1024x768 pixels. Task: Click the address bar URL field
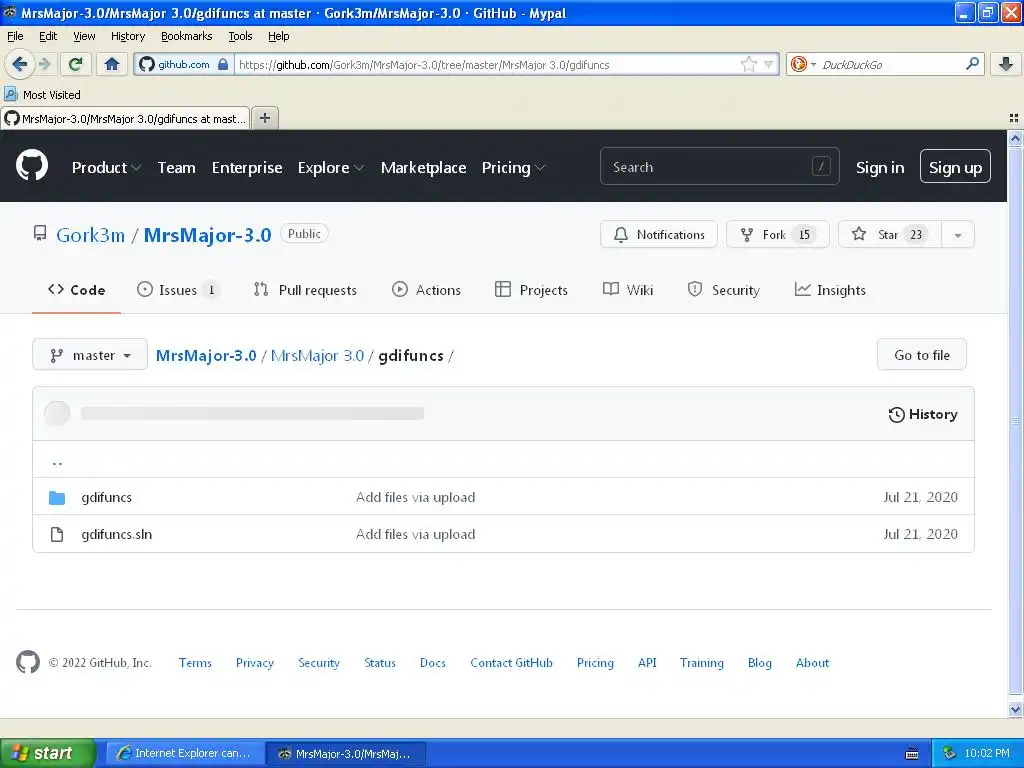487,64
